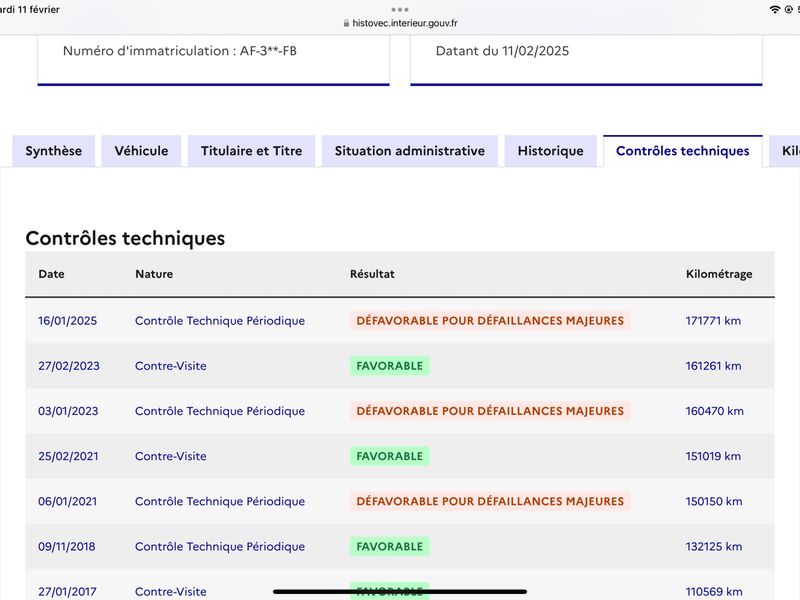
Task: Select the date 09/11/2018
Action: 67,546
